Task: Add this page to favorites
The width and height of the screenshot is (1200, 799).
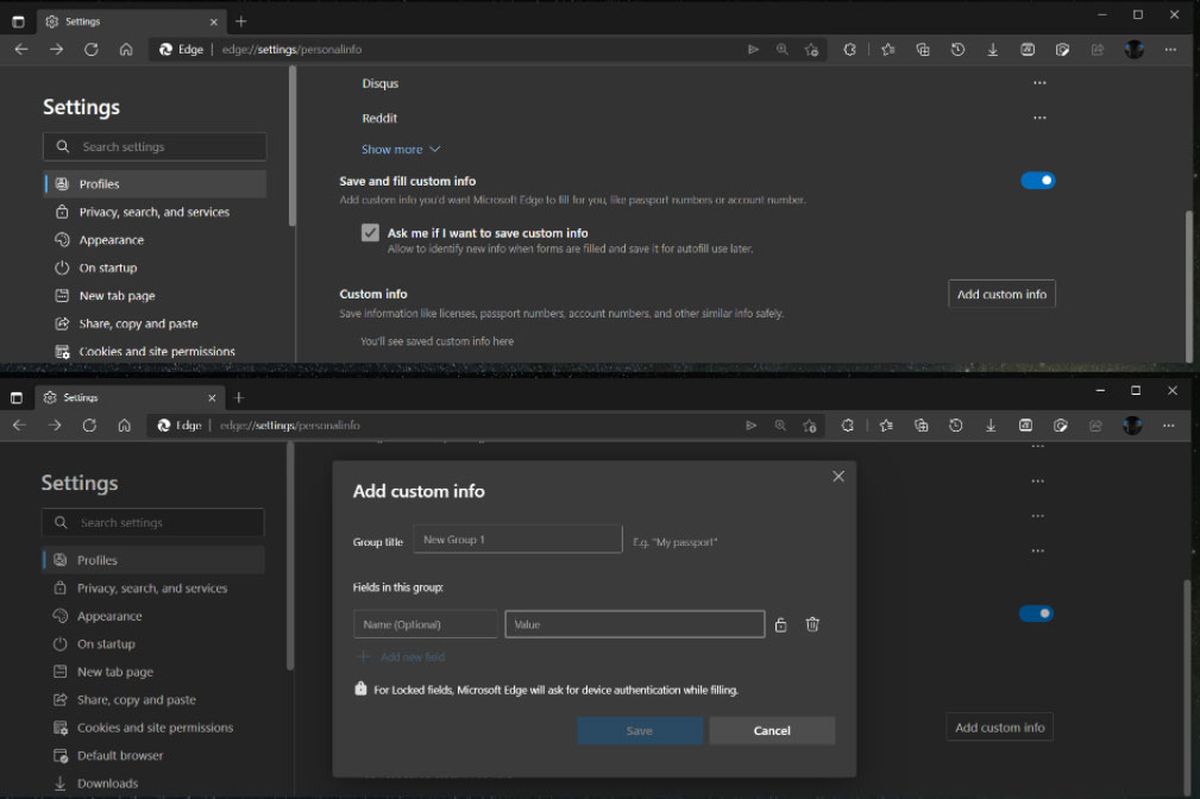Action: (x=810, y=49)
